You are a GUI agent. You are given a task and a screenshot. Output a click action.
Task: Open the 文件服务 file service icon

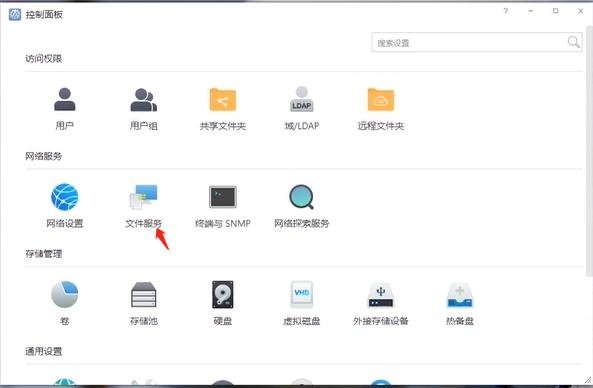[x=143, y=197]
